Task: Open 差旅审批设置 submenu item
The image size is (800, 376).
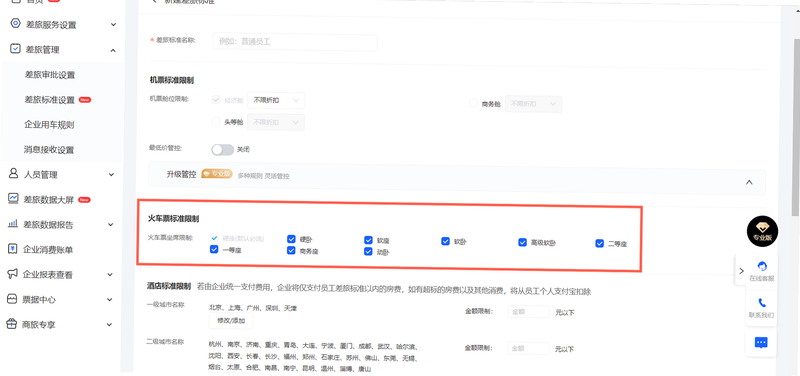Action: coord(50,74)
